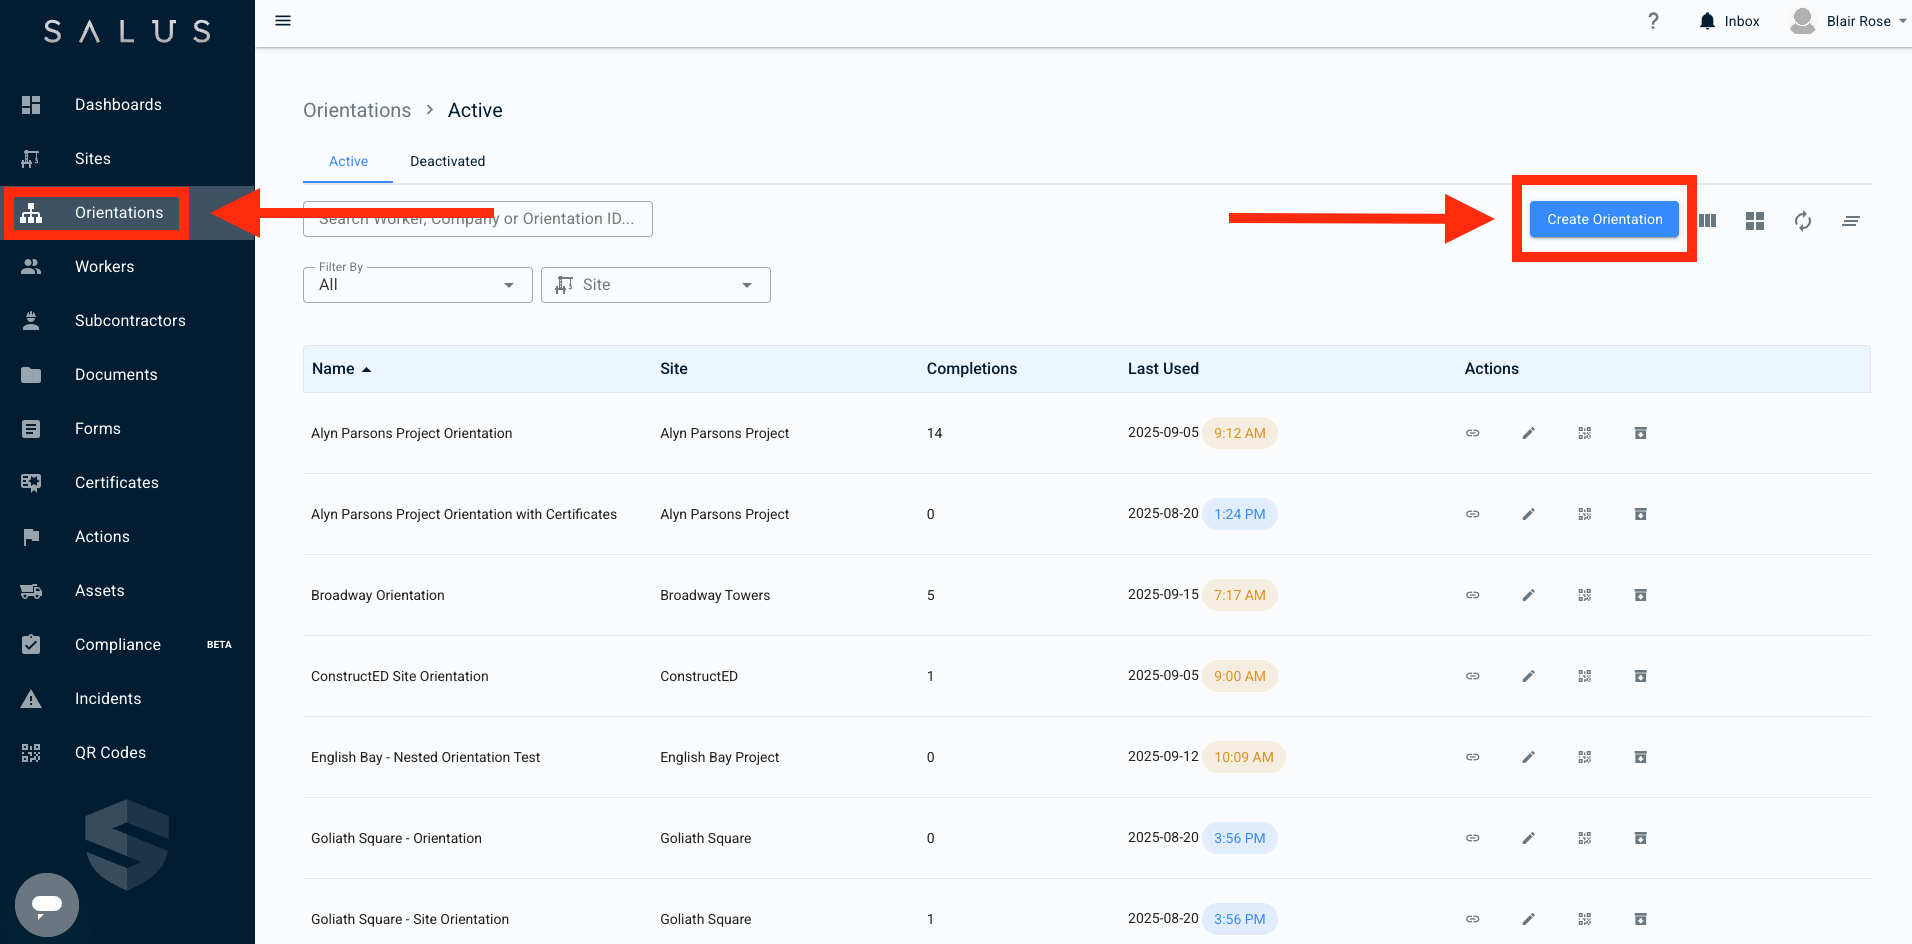Open the Filter By dropdown
Viewport: 1912px width, 944px height.
click(416, 284)
